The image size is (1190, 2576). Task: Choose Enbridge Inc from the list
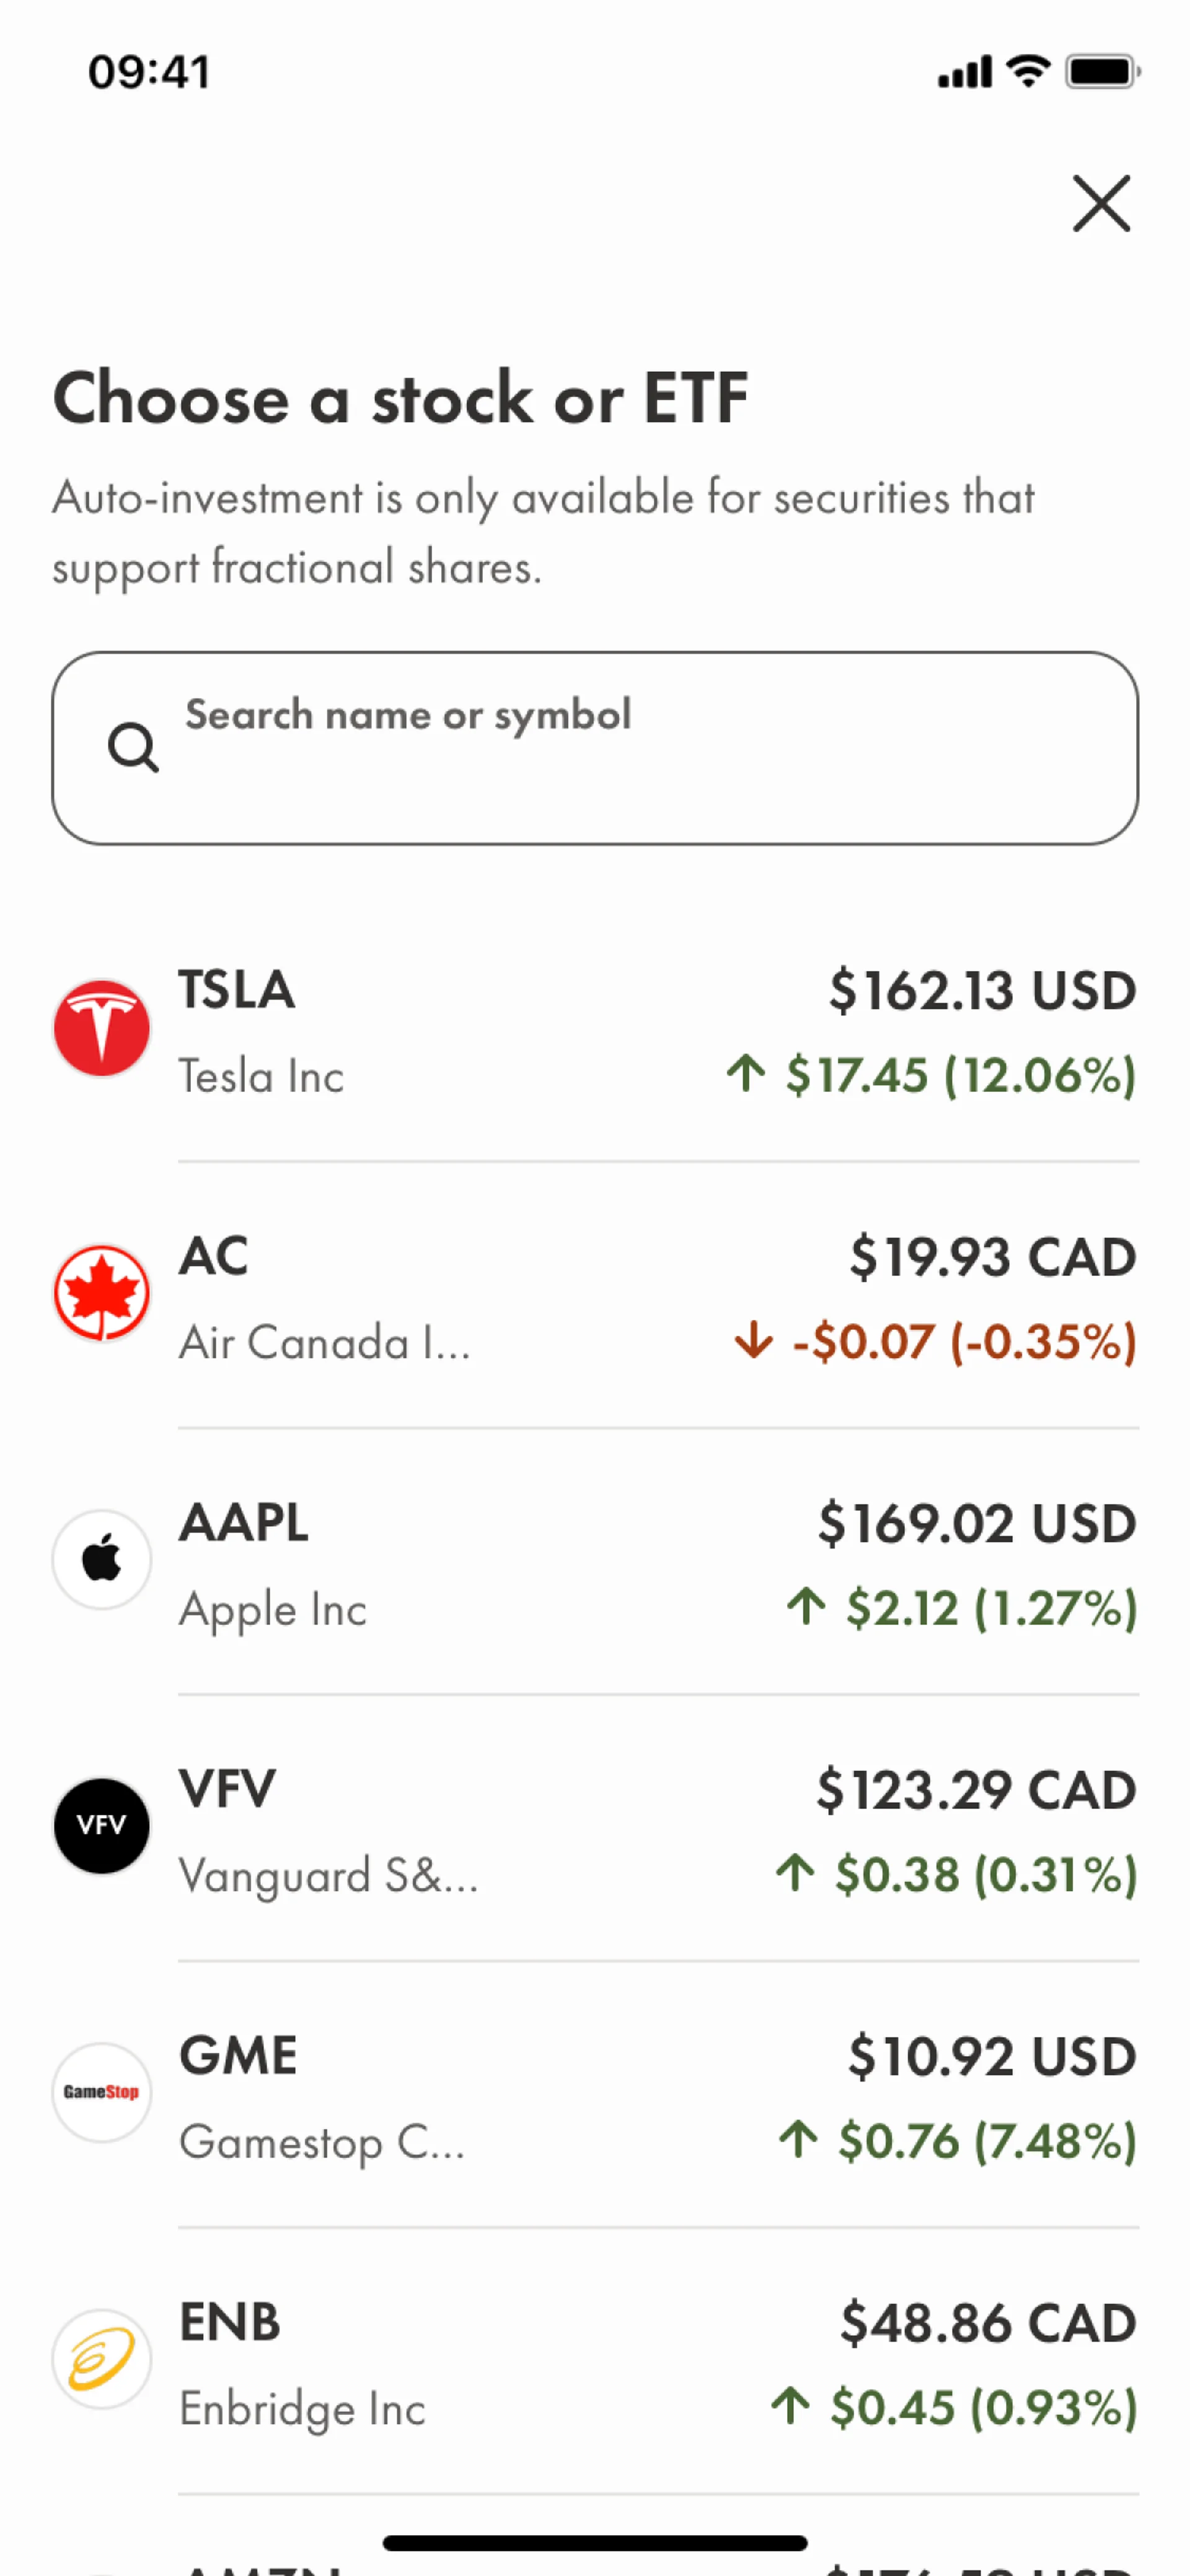[x=302, y=2408]
